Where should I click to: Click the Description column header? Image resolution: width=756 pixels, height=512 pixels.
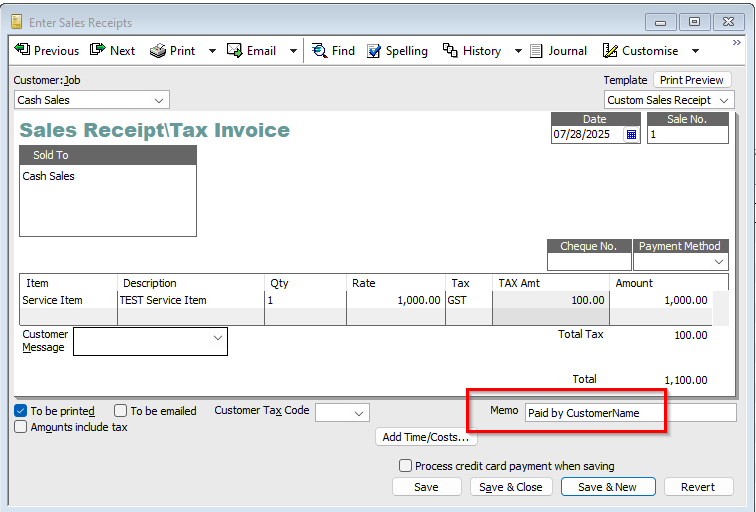191,283
